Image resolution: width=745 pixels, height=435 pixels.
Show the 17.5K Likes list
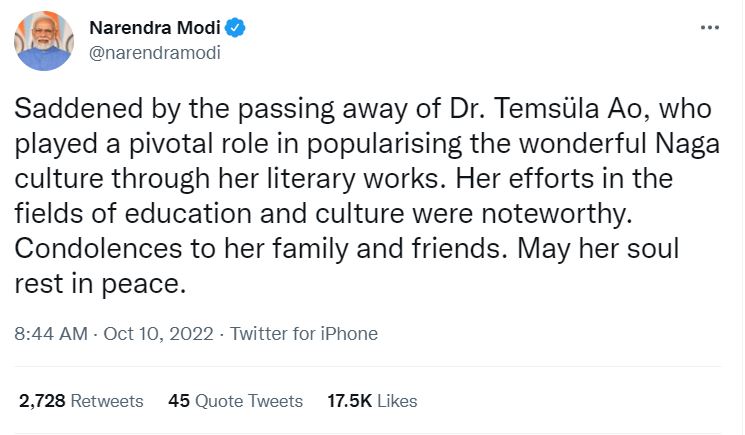(372, 401)
